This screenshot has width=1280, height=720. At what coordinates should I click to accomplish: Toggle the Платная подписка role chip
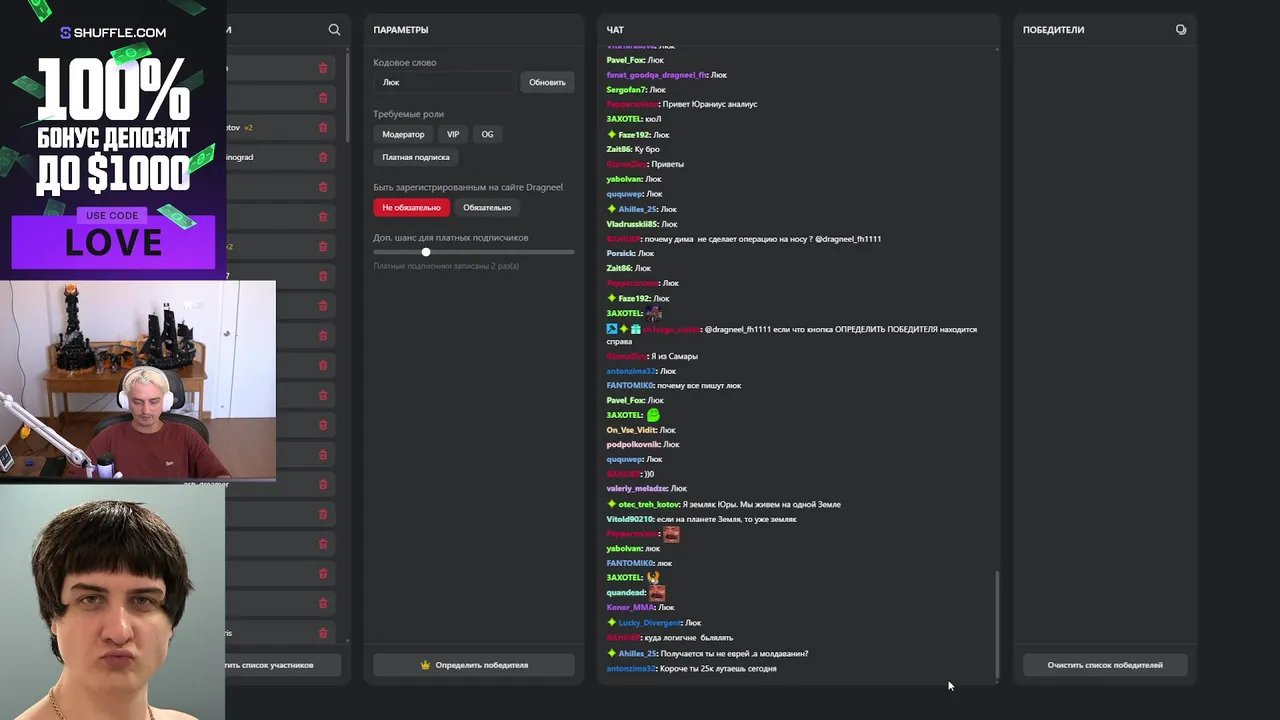[x=415, y=157]
